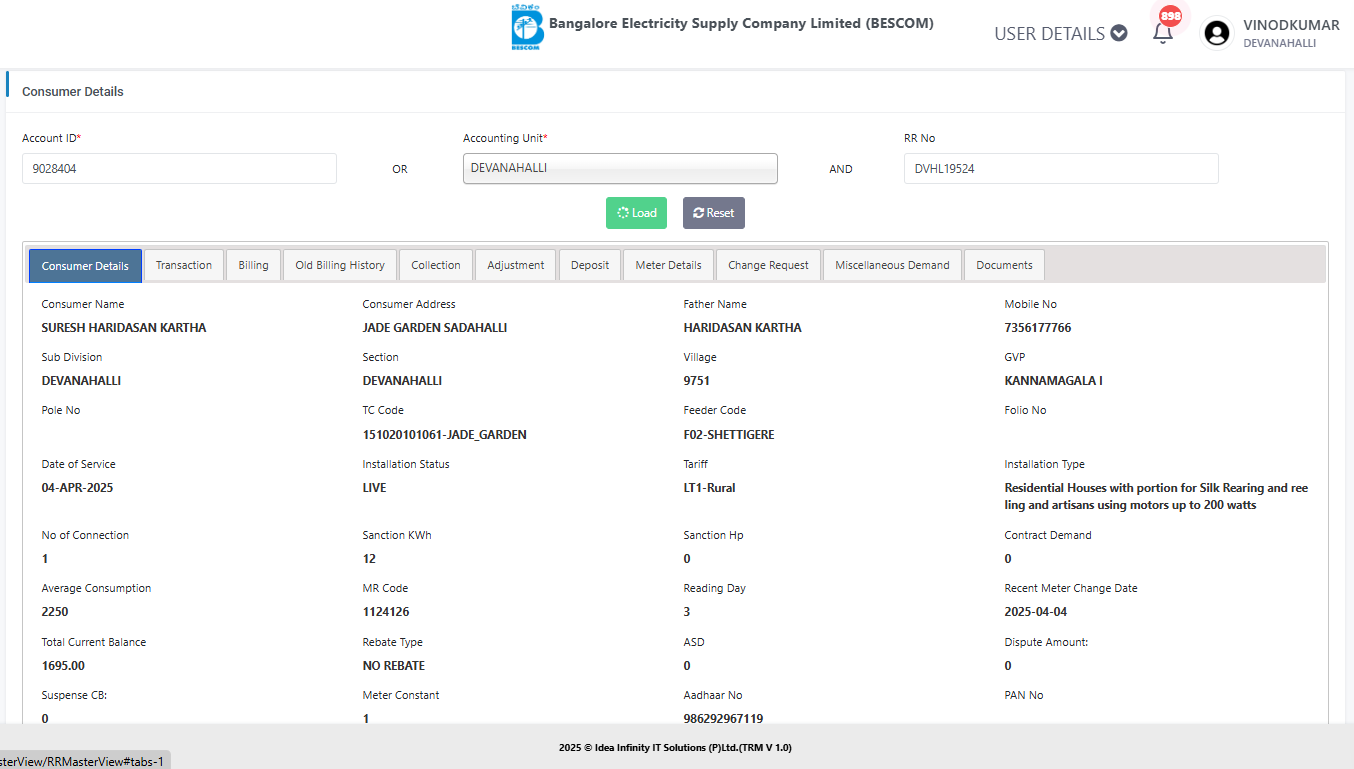
Task: Expand the USER DETAILS dropdown
Action: pyautogui.click(x=1060, y=33)
